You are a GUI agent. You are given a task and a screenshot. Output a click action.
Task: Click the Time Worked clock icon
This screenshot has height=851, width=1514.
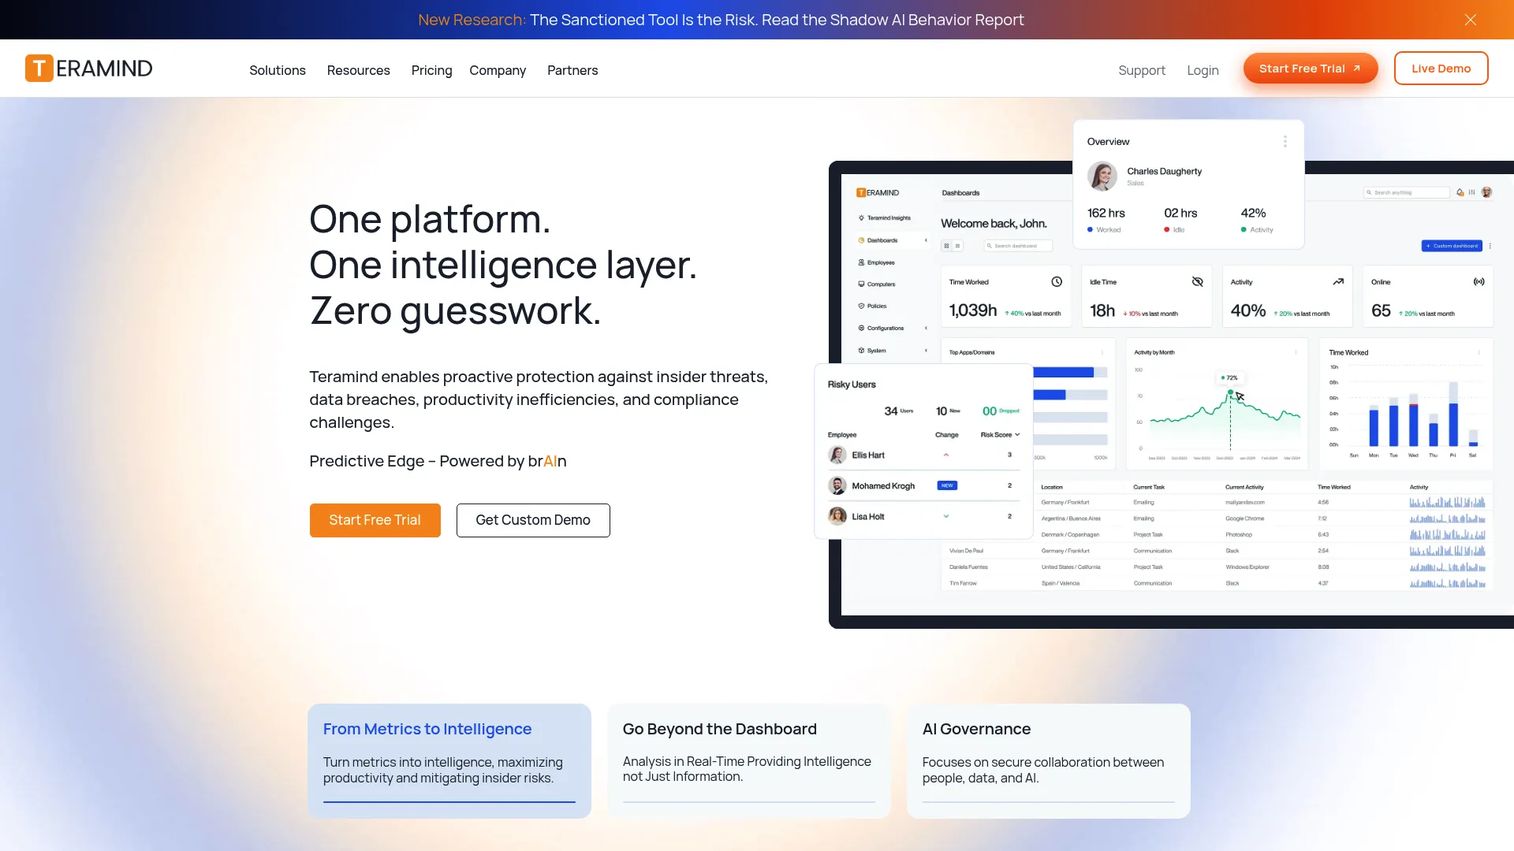tap(1056, 282)
